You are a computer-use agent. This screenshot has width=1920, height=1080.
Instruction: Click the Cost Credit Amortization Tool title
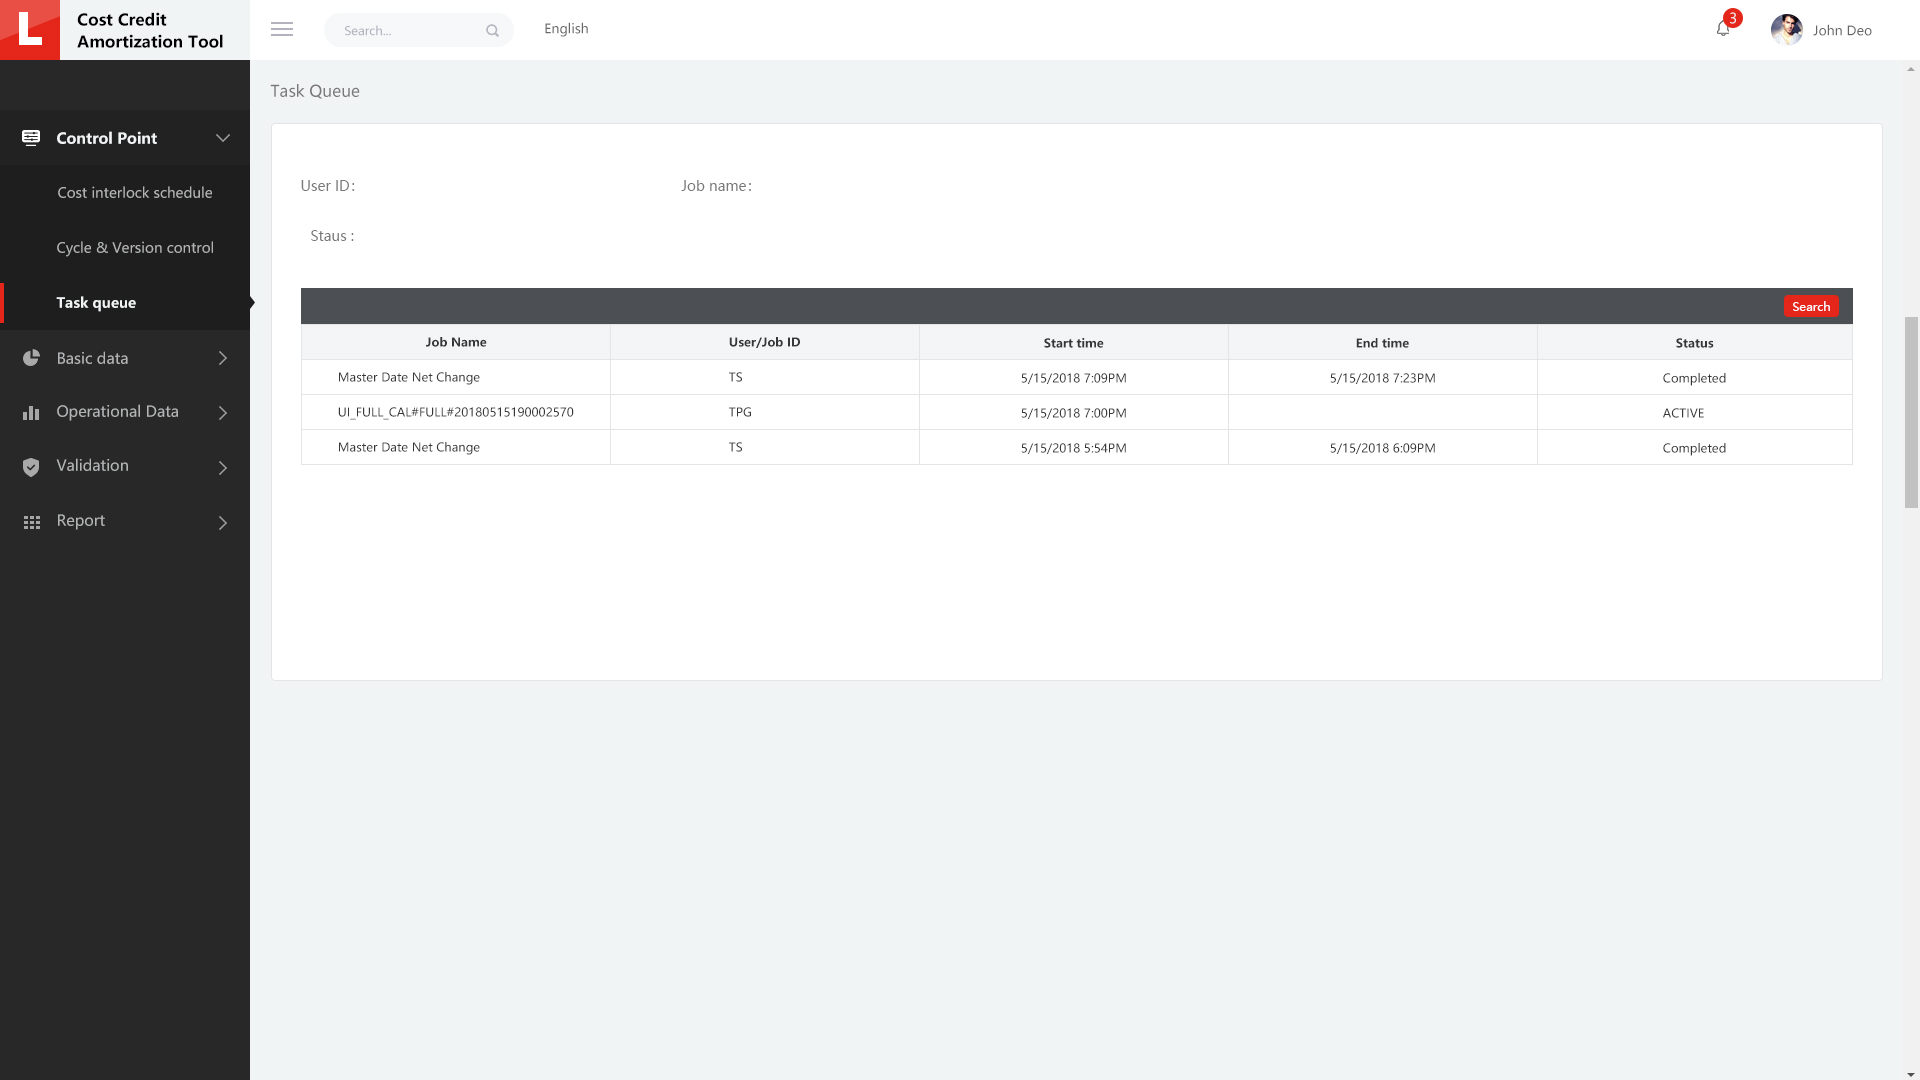pos(150,30)
